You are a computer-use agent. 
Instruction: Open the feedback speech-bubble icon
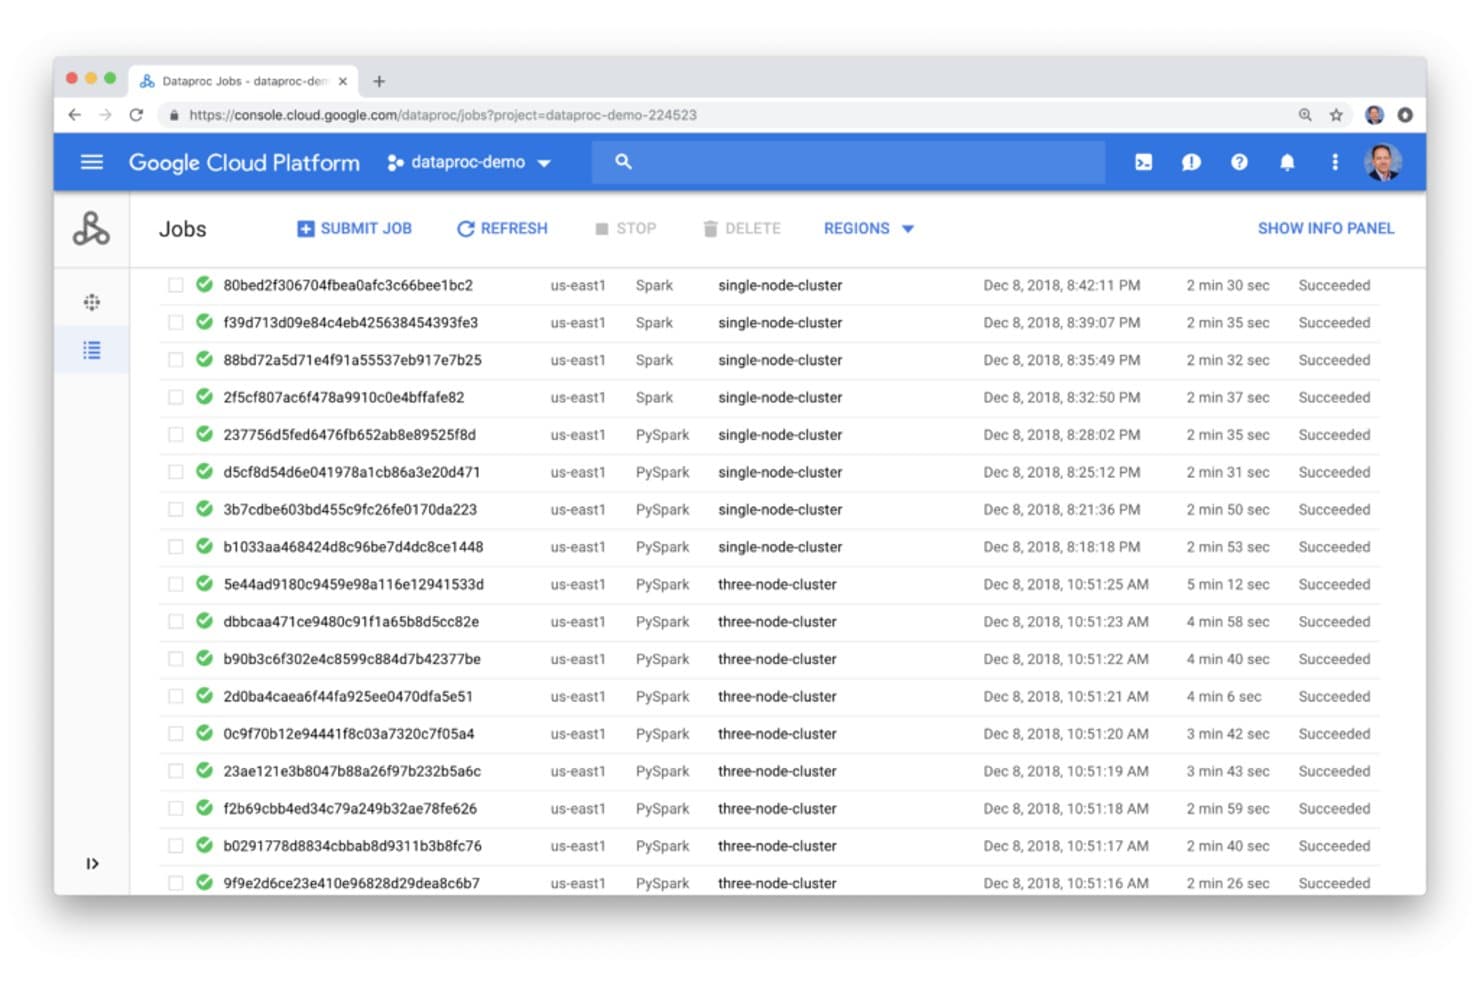coord(1191,162)
